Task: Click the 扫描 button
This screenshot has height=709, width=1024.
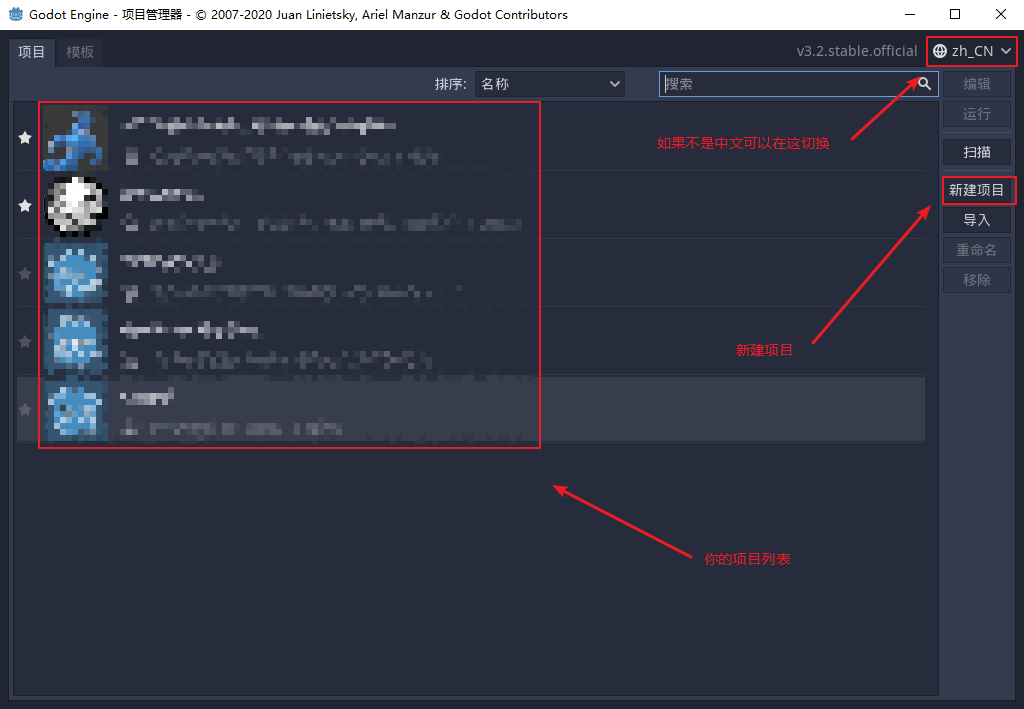Action: pyautogui.click(x=977, y=151)
